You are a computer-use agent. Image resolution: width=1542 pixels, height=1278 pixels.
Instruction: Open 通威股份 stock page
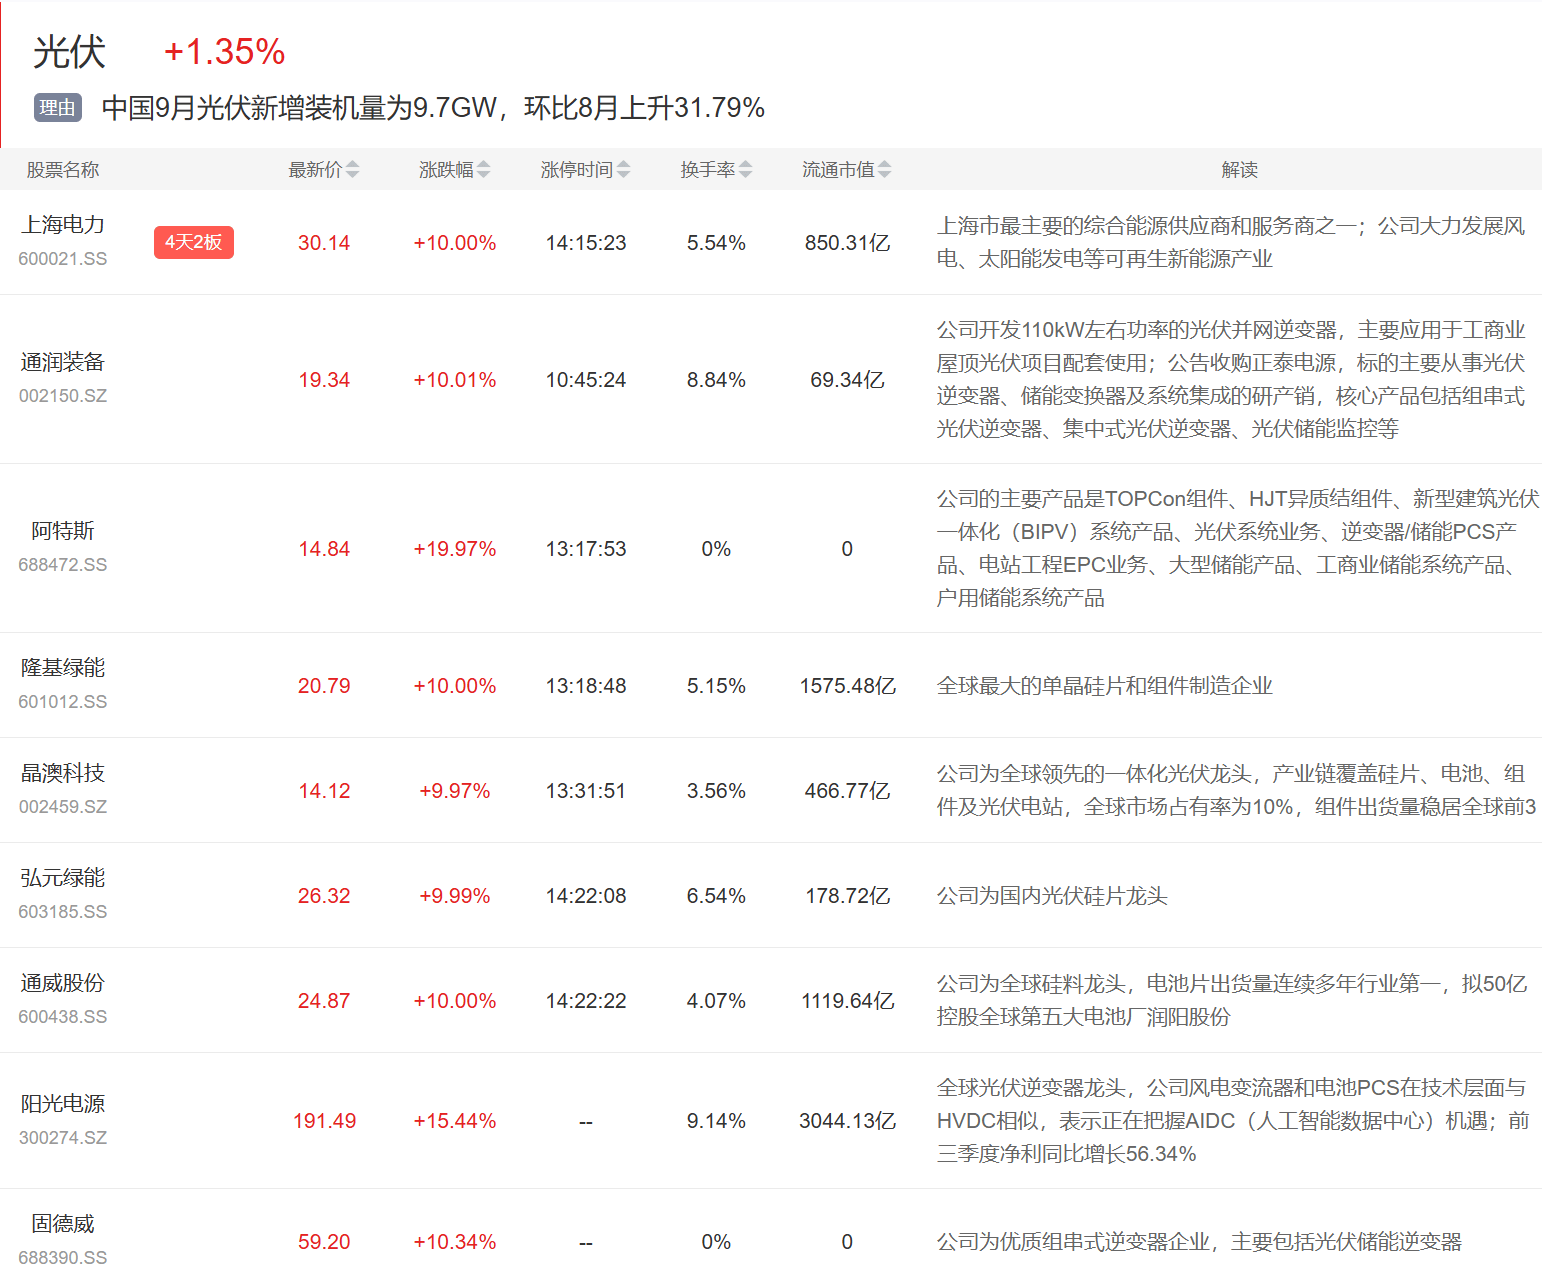coord(63,983)
